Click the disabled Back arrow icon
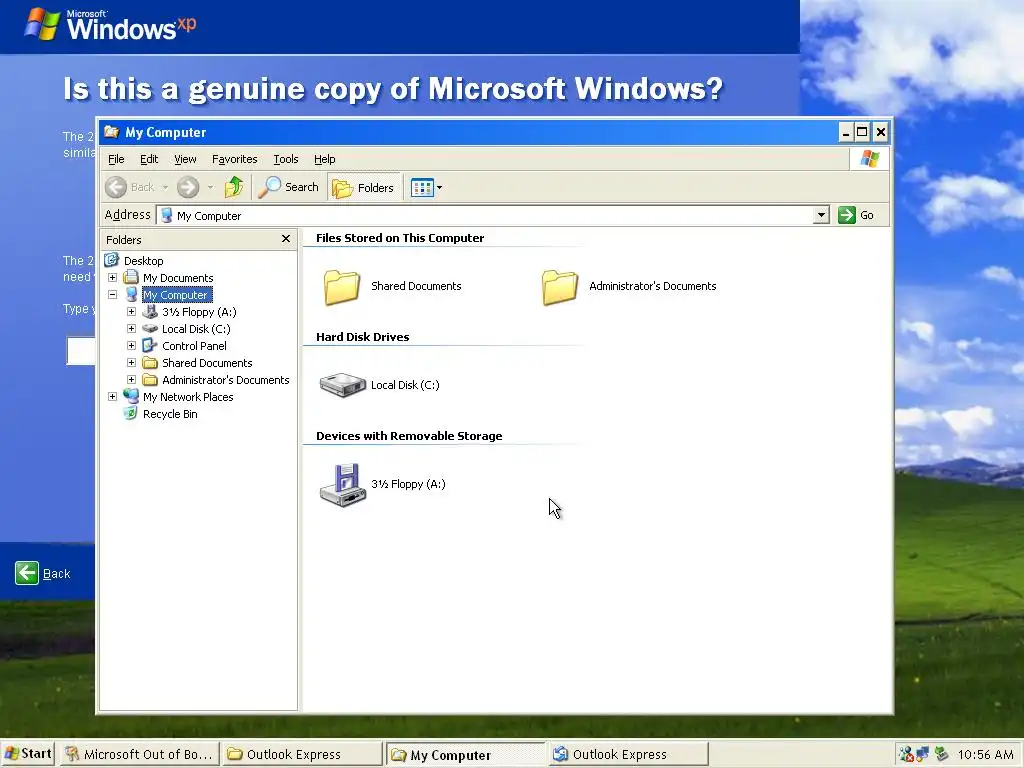Screen dimensions: 1024x768 116,187
